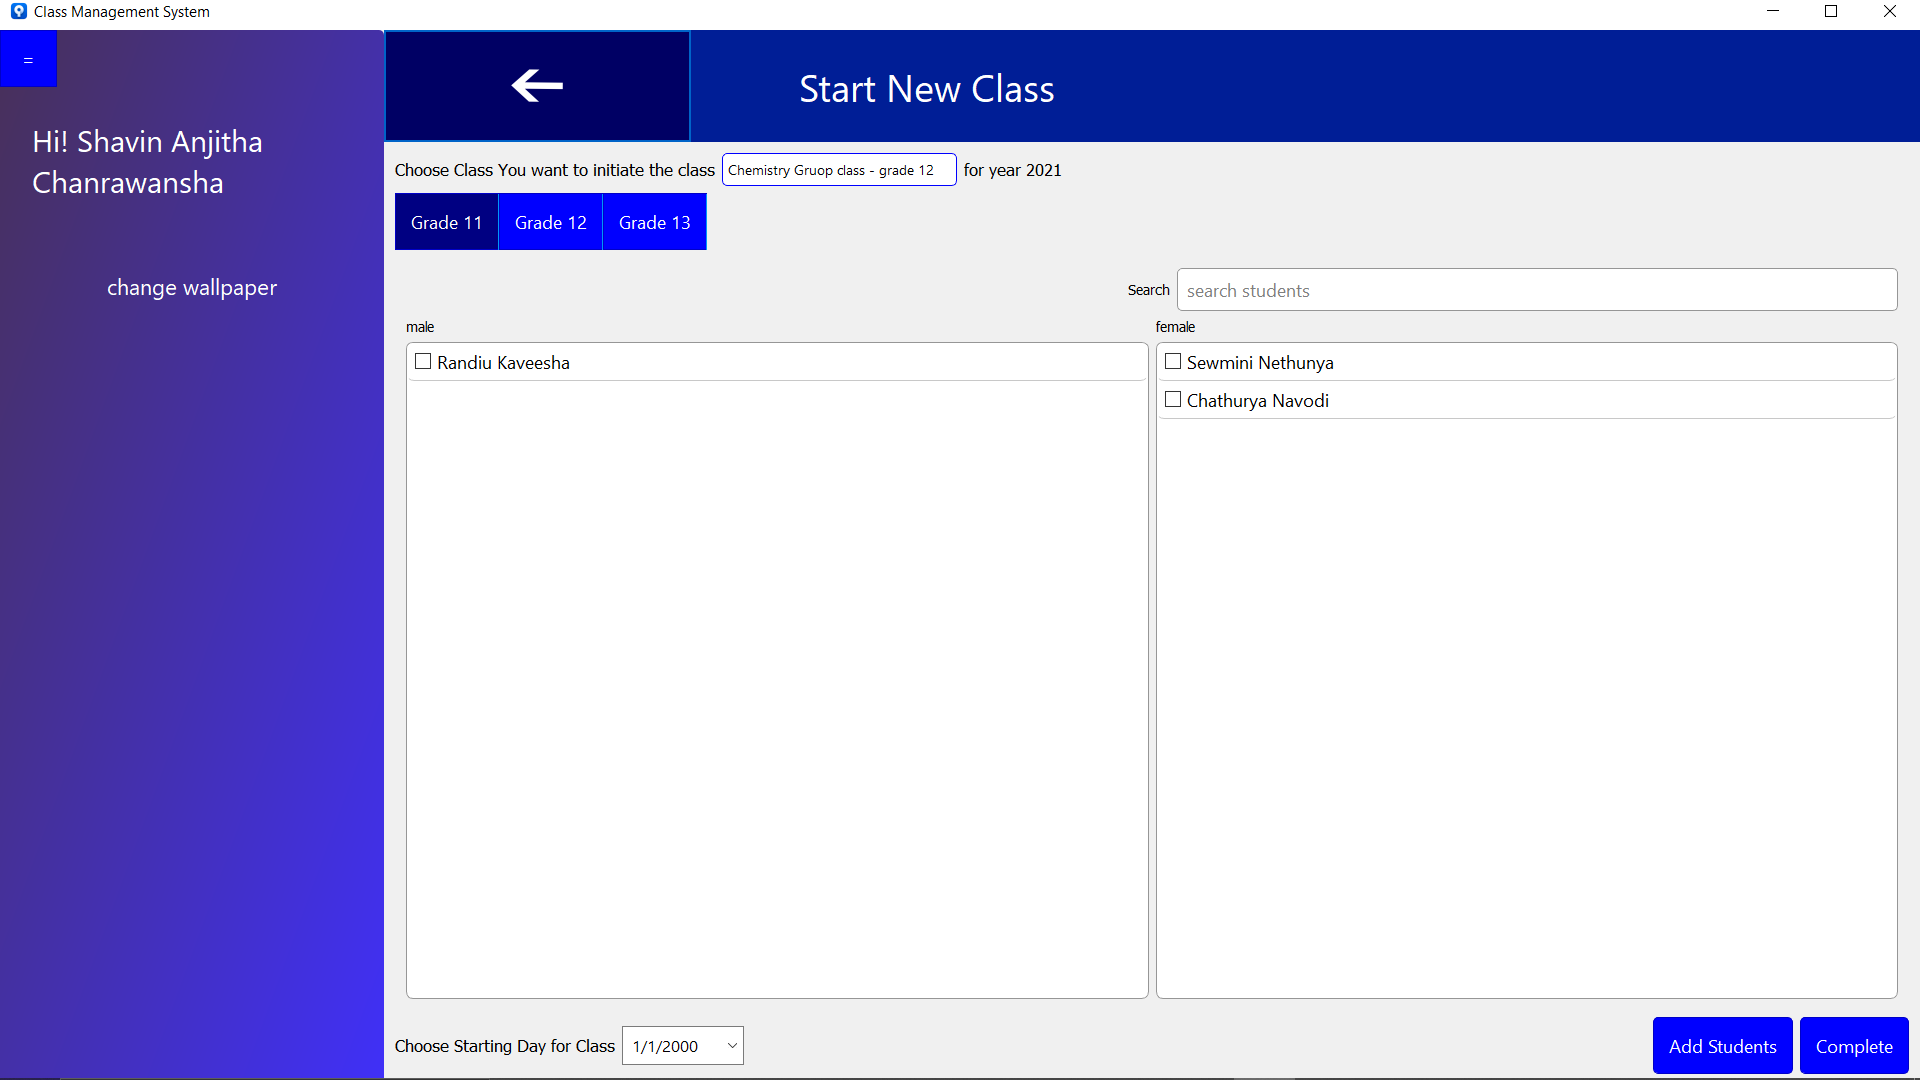Select the Grade 13 tab
Screen dimensions: 1920x1080
click(x=654, y=221)
